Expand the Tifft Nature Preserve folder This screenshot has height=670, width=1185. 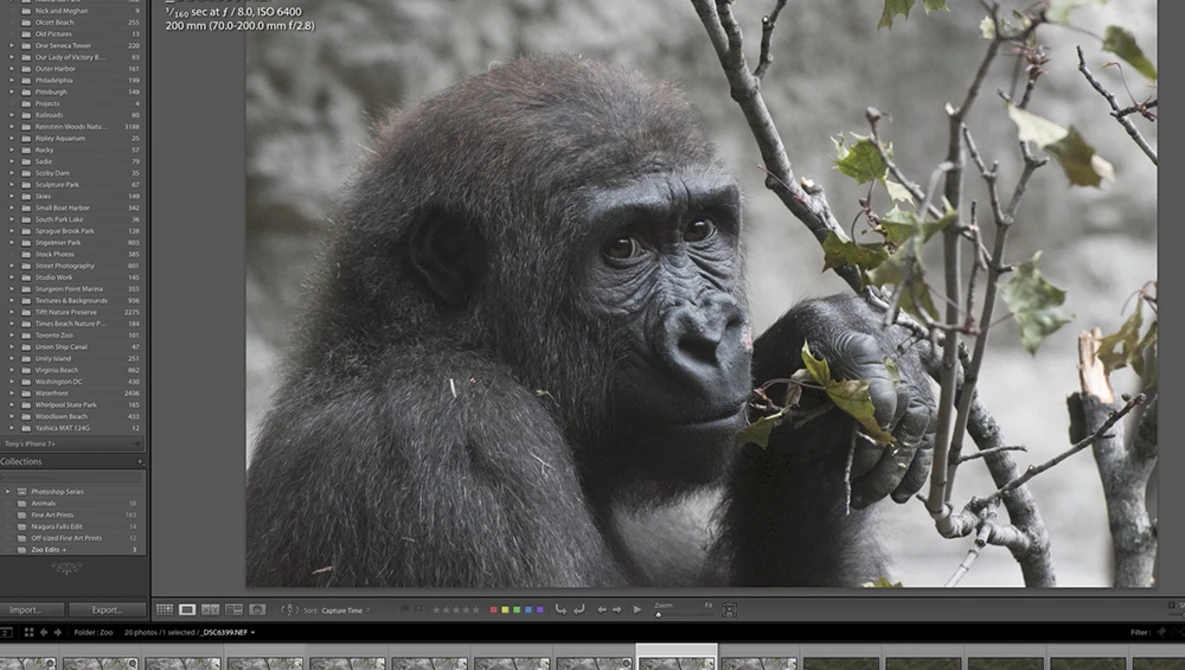tap(11, 312)
